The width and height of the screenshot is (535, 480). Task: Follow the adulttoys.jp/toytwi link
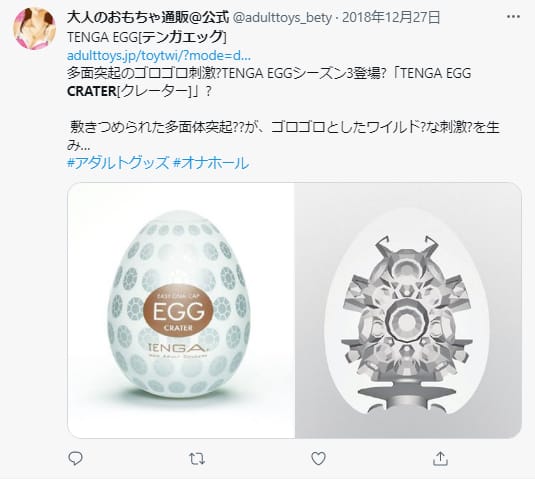pos(159,55)
